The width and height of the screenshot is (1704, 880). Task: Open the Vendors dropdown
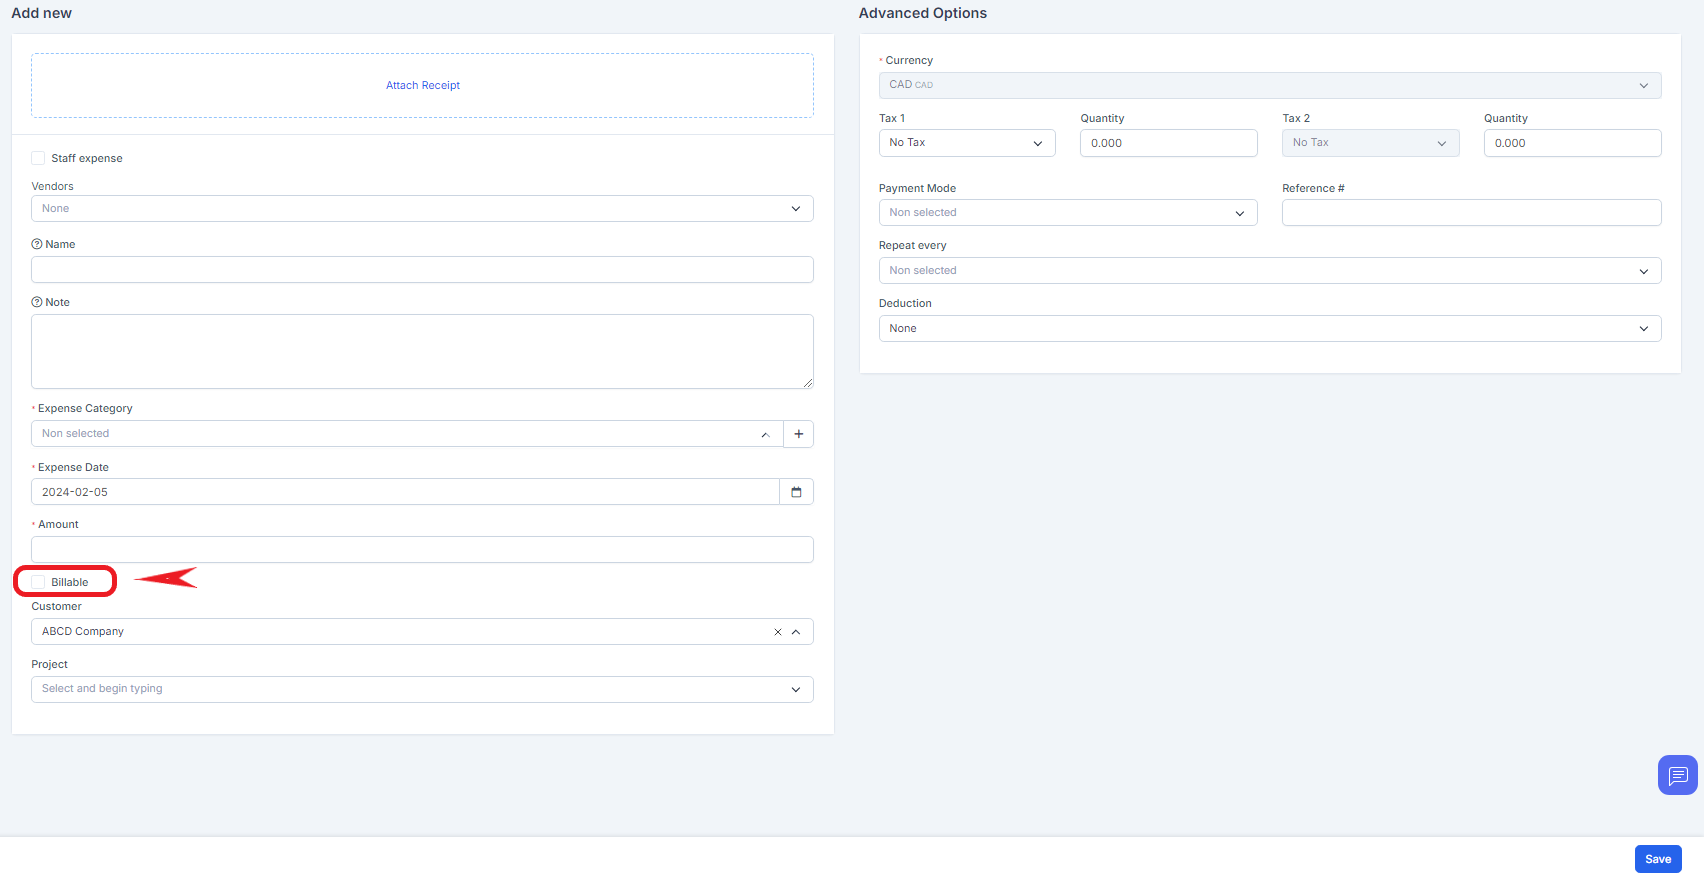[x=422, y=209]
